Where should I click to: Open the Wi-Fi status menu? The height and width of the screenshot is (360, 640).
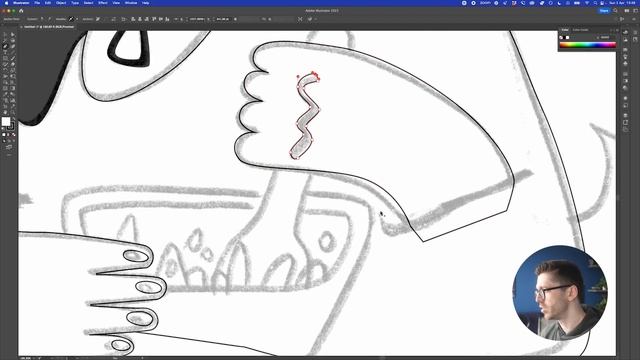click(x=587, y=3)
